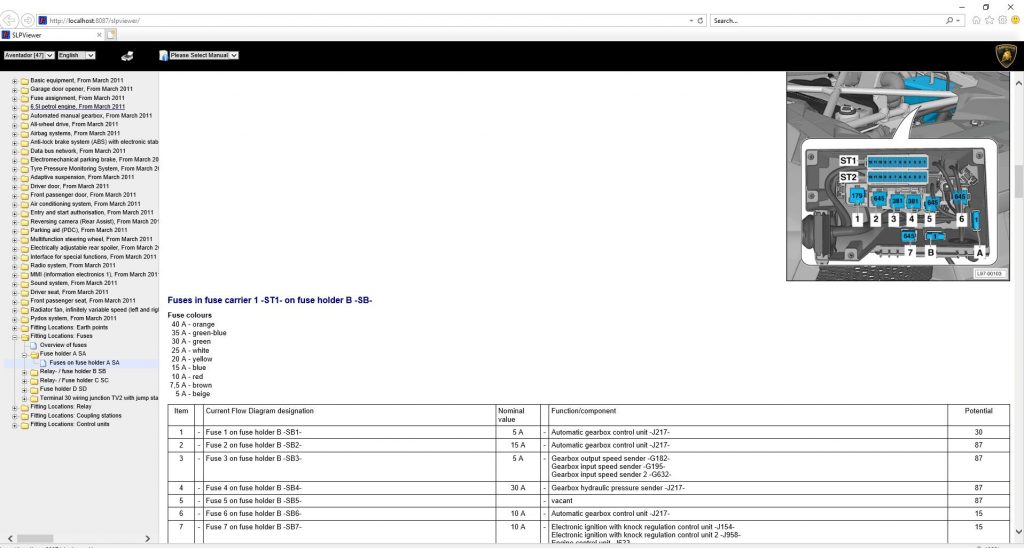
Task: Click the folder icon for Sound system
Action: click(x=24, y=283)
